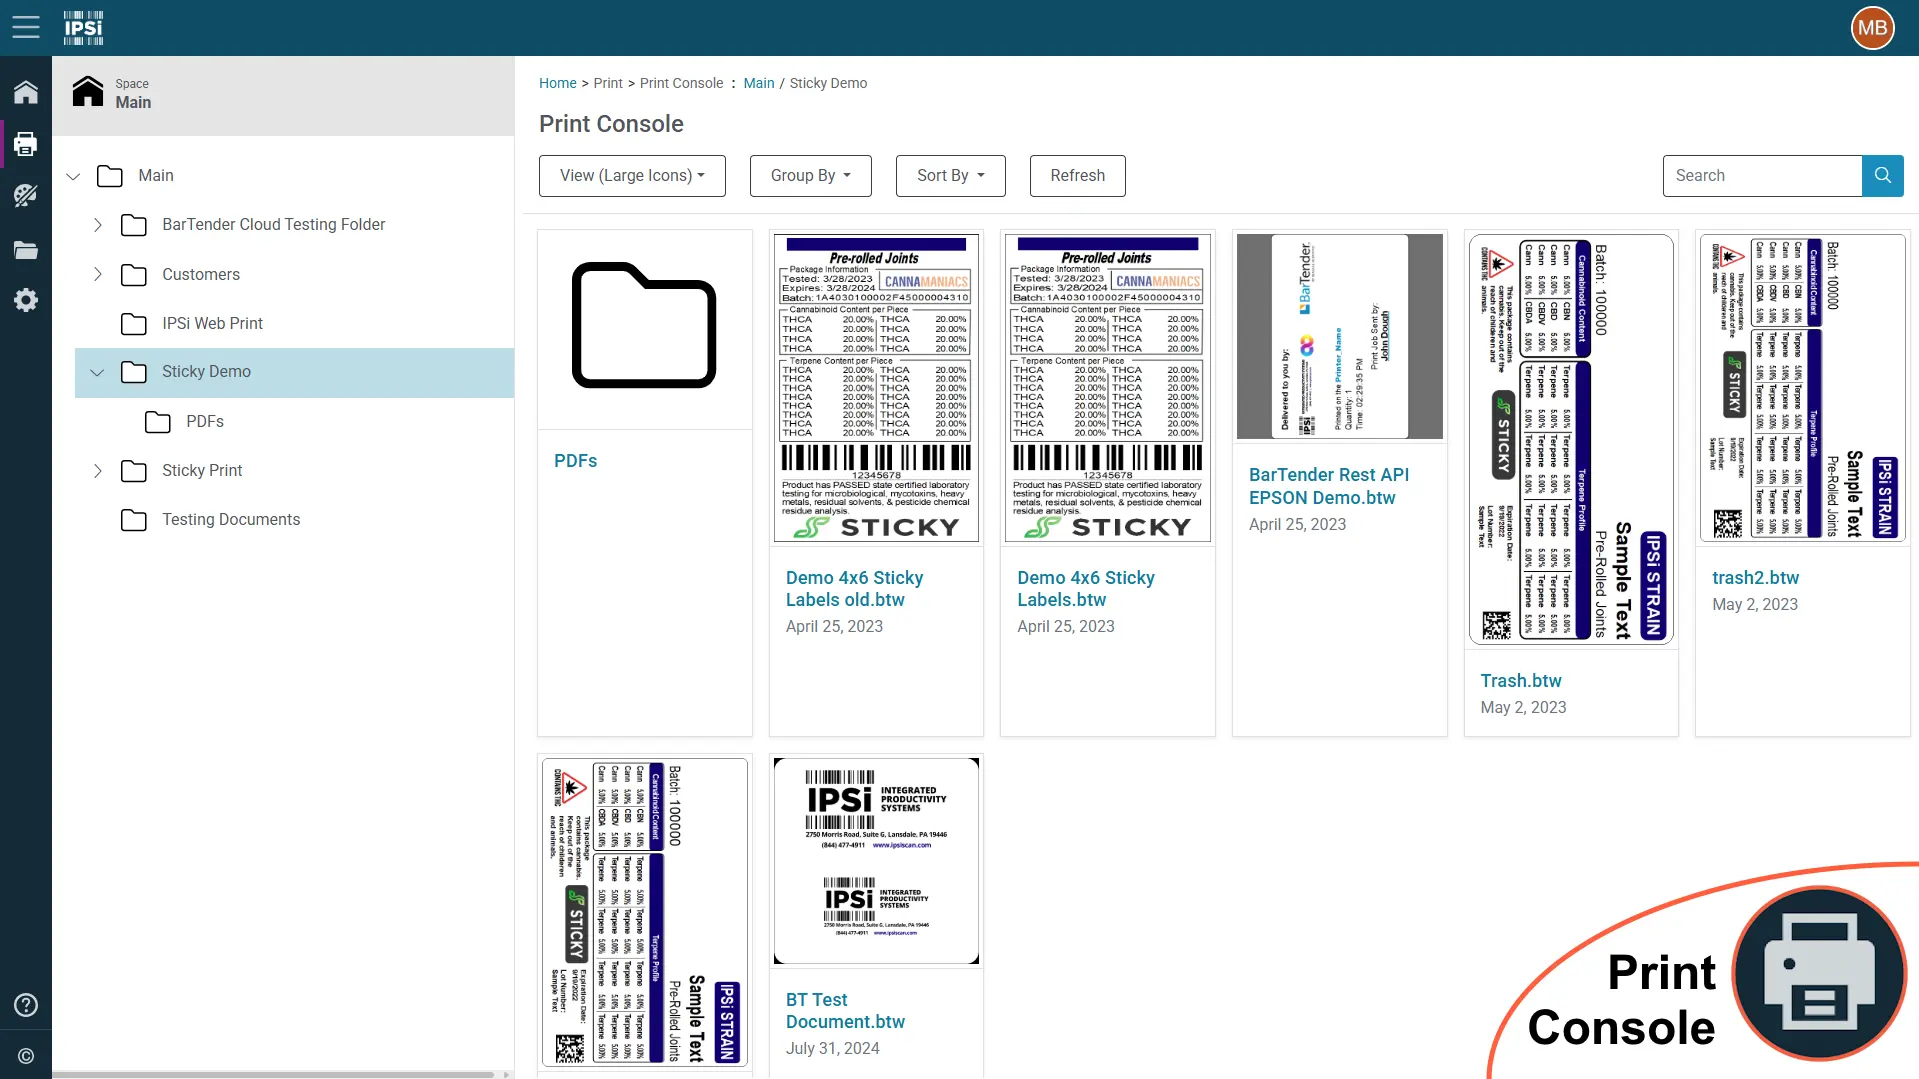This screenshot has height=1079, width=1919.
Task: Open MB user avatar menu
Action: [1872, 28]
